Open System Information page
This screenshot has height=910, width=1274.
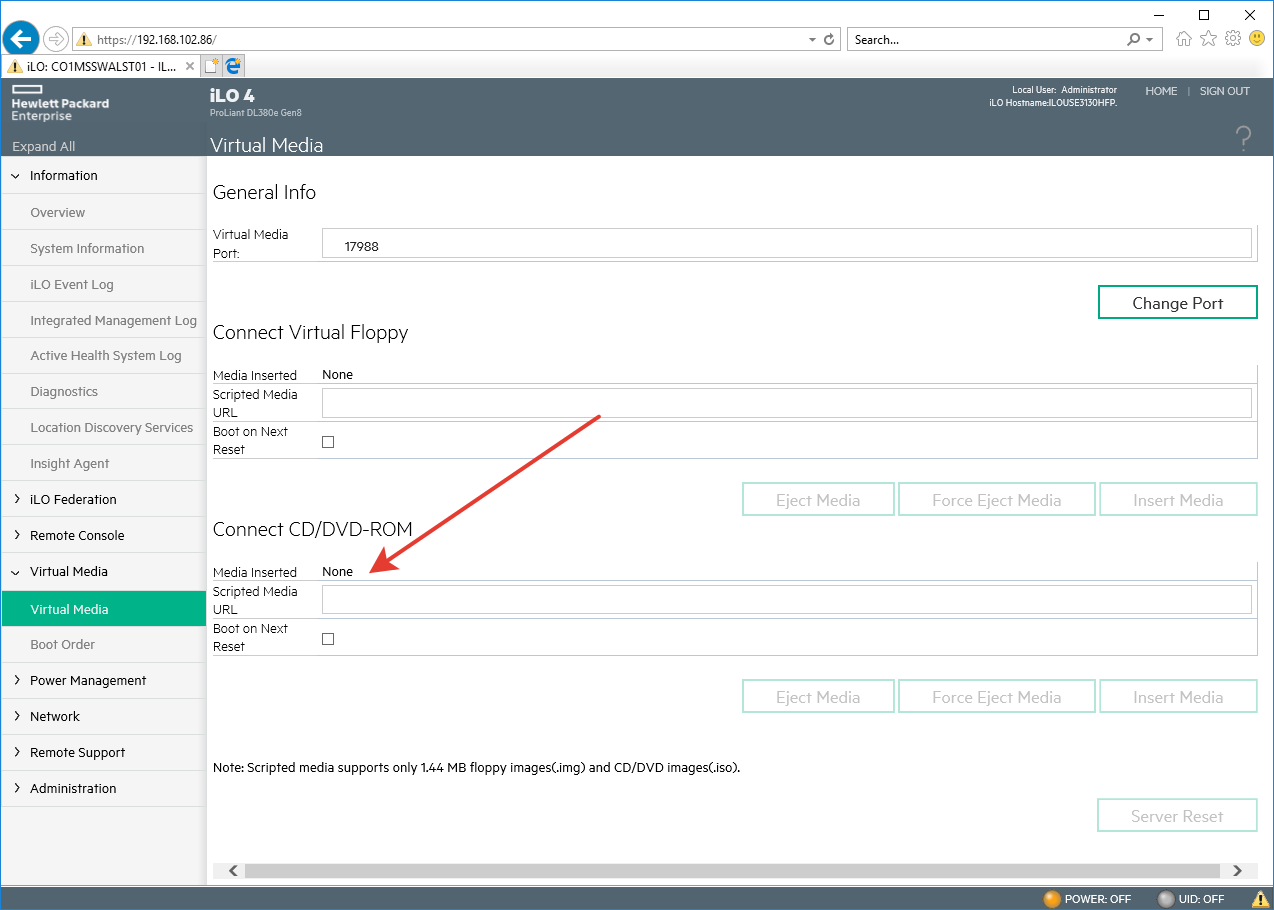87,248
